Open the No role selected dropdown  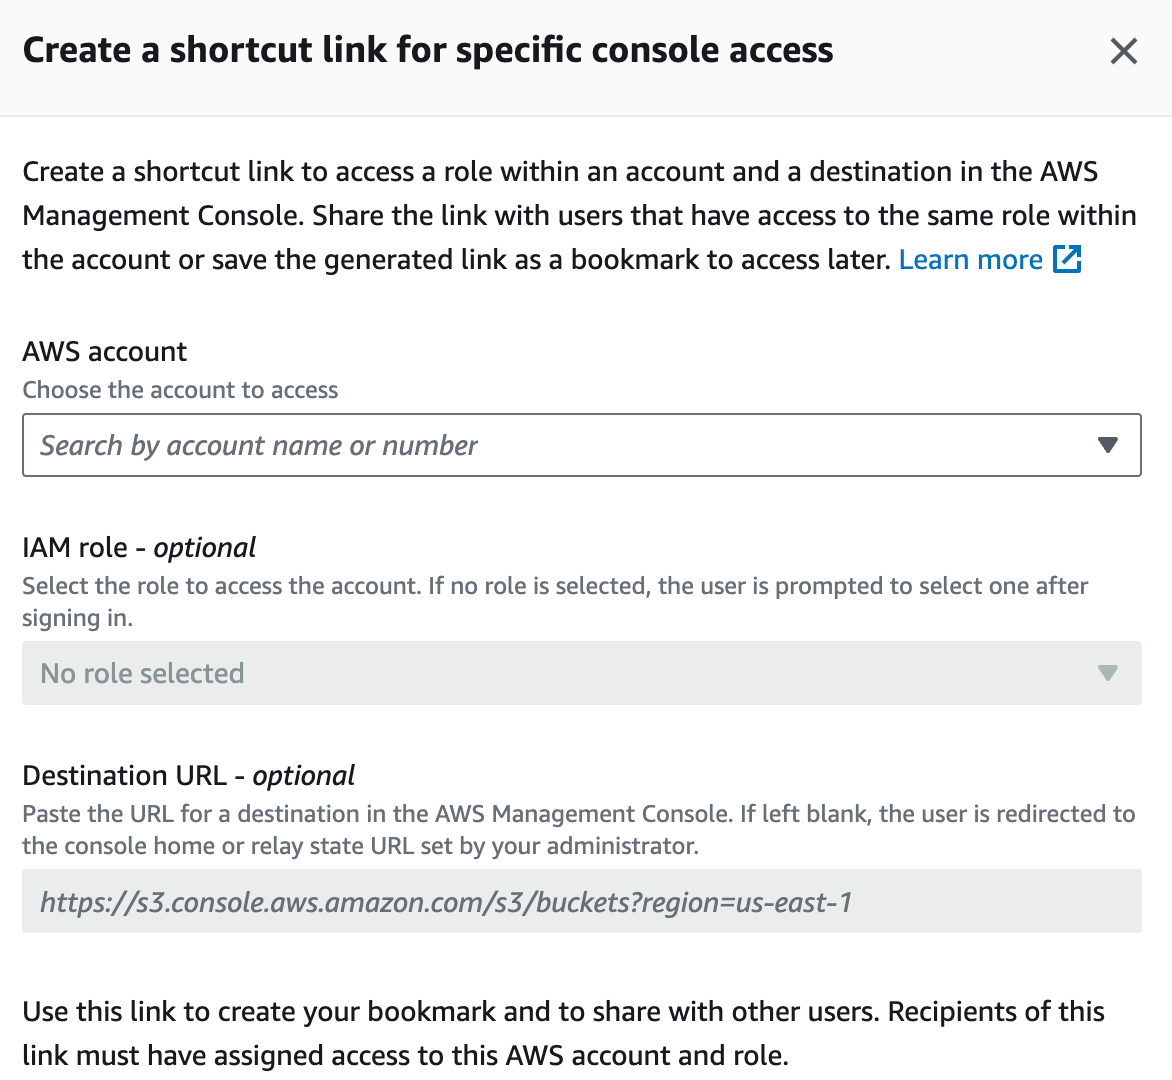coord(582,673)
